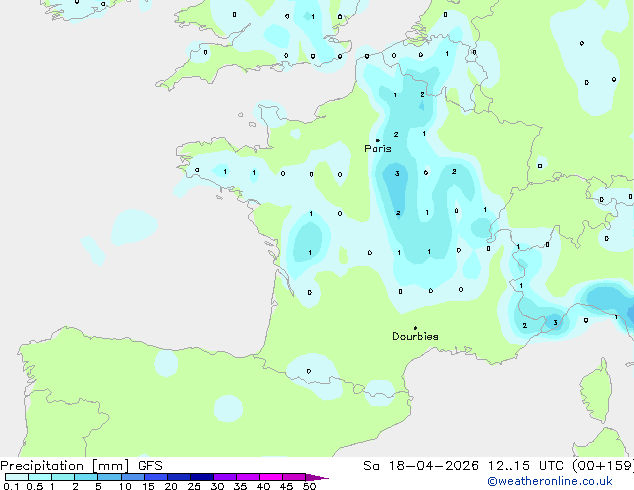Click the forecast date 'Sa 18-04-2026' text
Image resolution: width=634 pixels, height=490 pixels.
[x=421, y=466]
